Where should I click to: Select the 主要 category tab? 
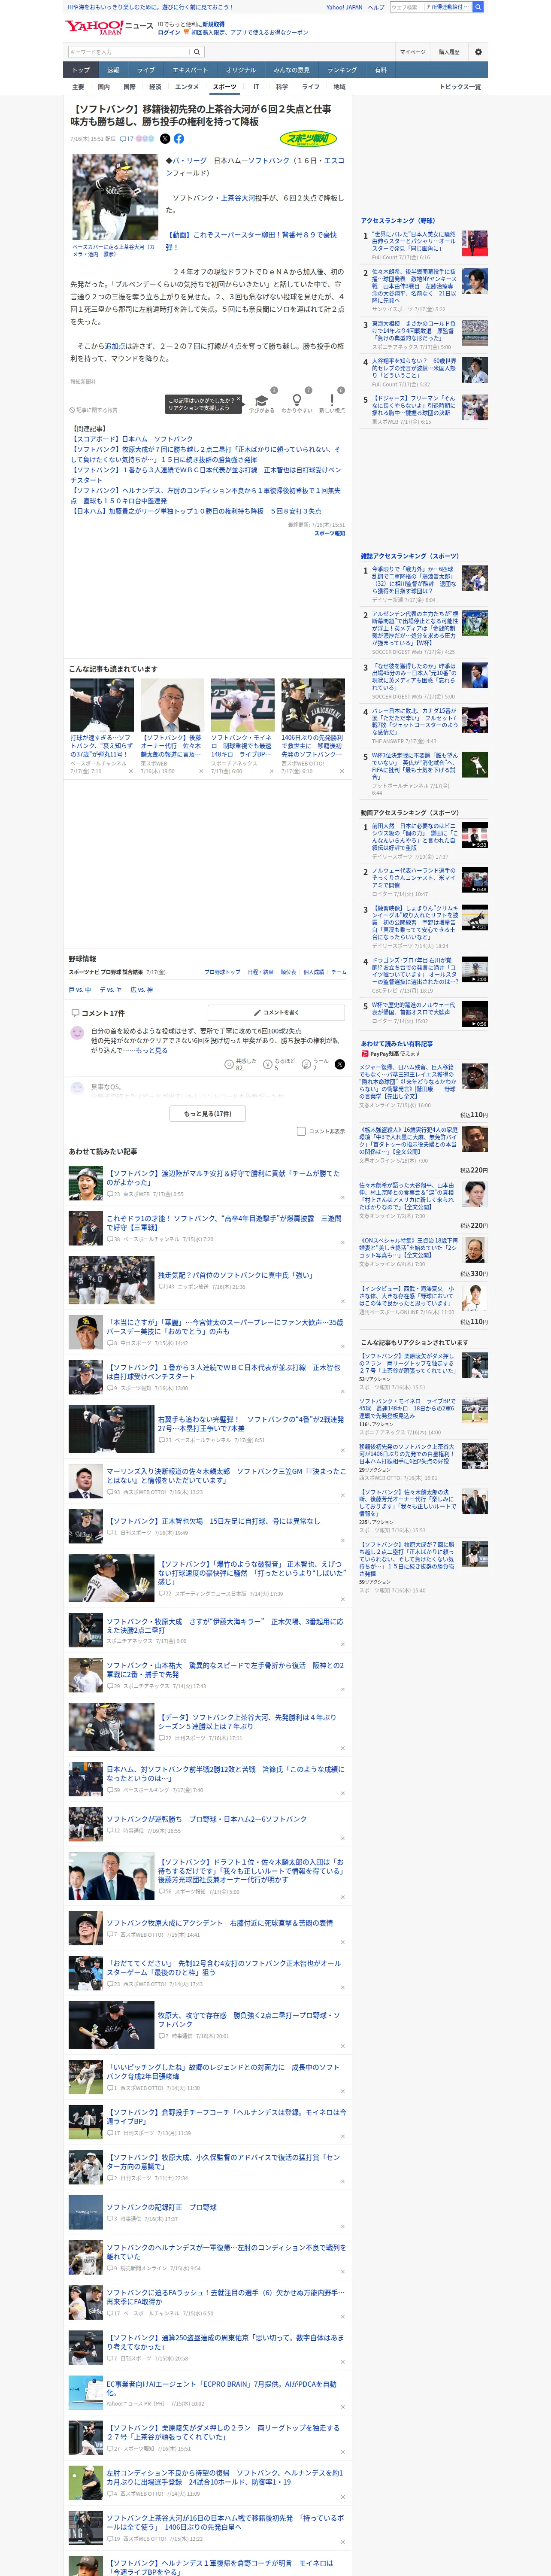pyautogui.click(x=78, y=87)
